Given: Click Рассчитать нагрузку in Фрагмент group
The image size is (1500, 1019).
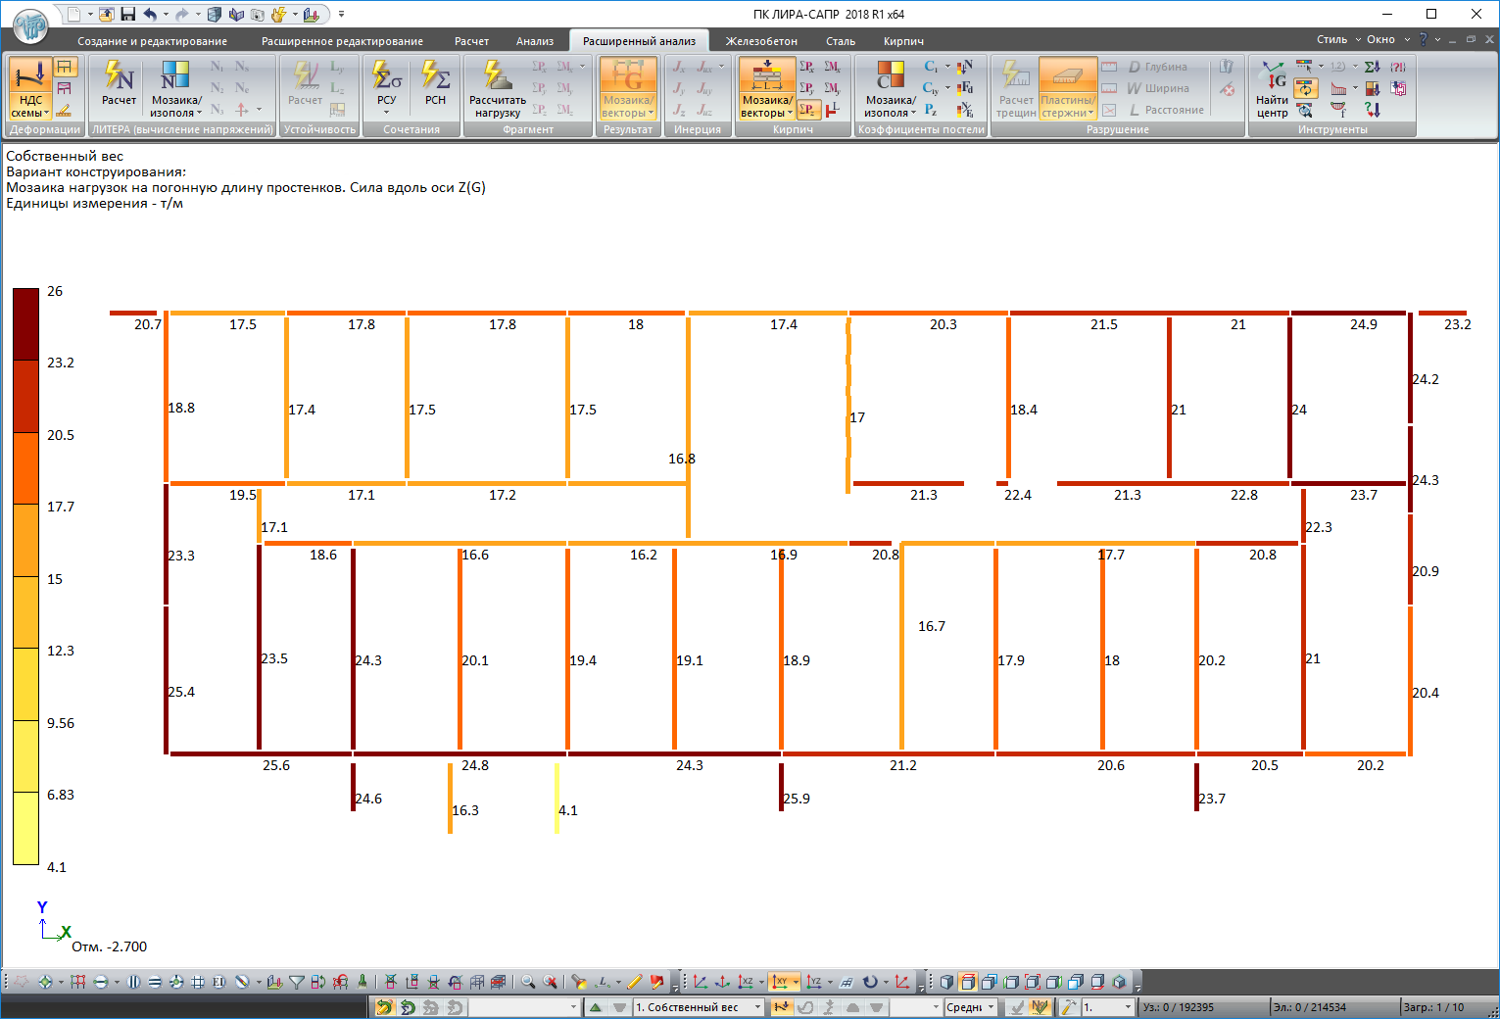Looking at the screenshot, I should [x=497, y=89].
